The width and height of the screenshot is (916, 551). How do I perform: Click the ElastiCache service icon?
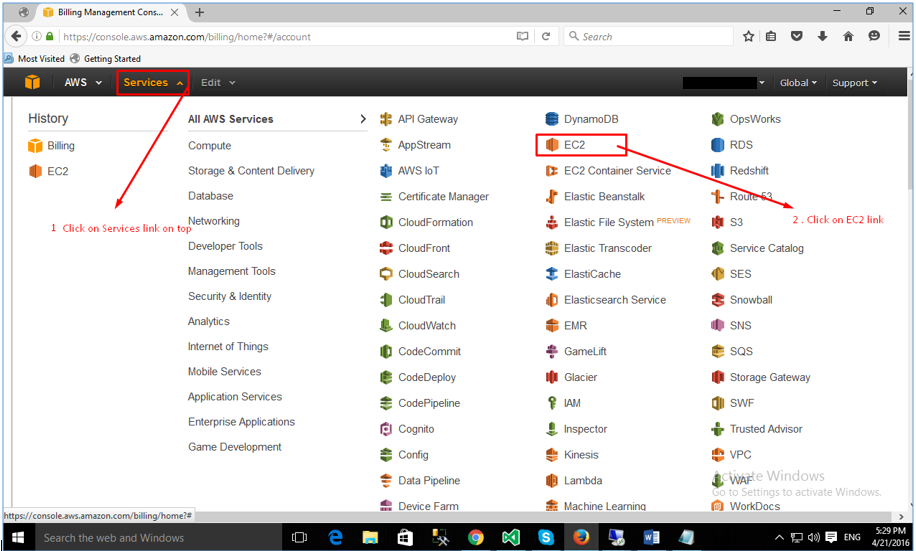tap(552, 273)
